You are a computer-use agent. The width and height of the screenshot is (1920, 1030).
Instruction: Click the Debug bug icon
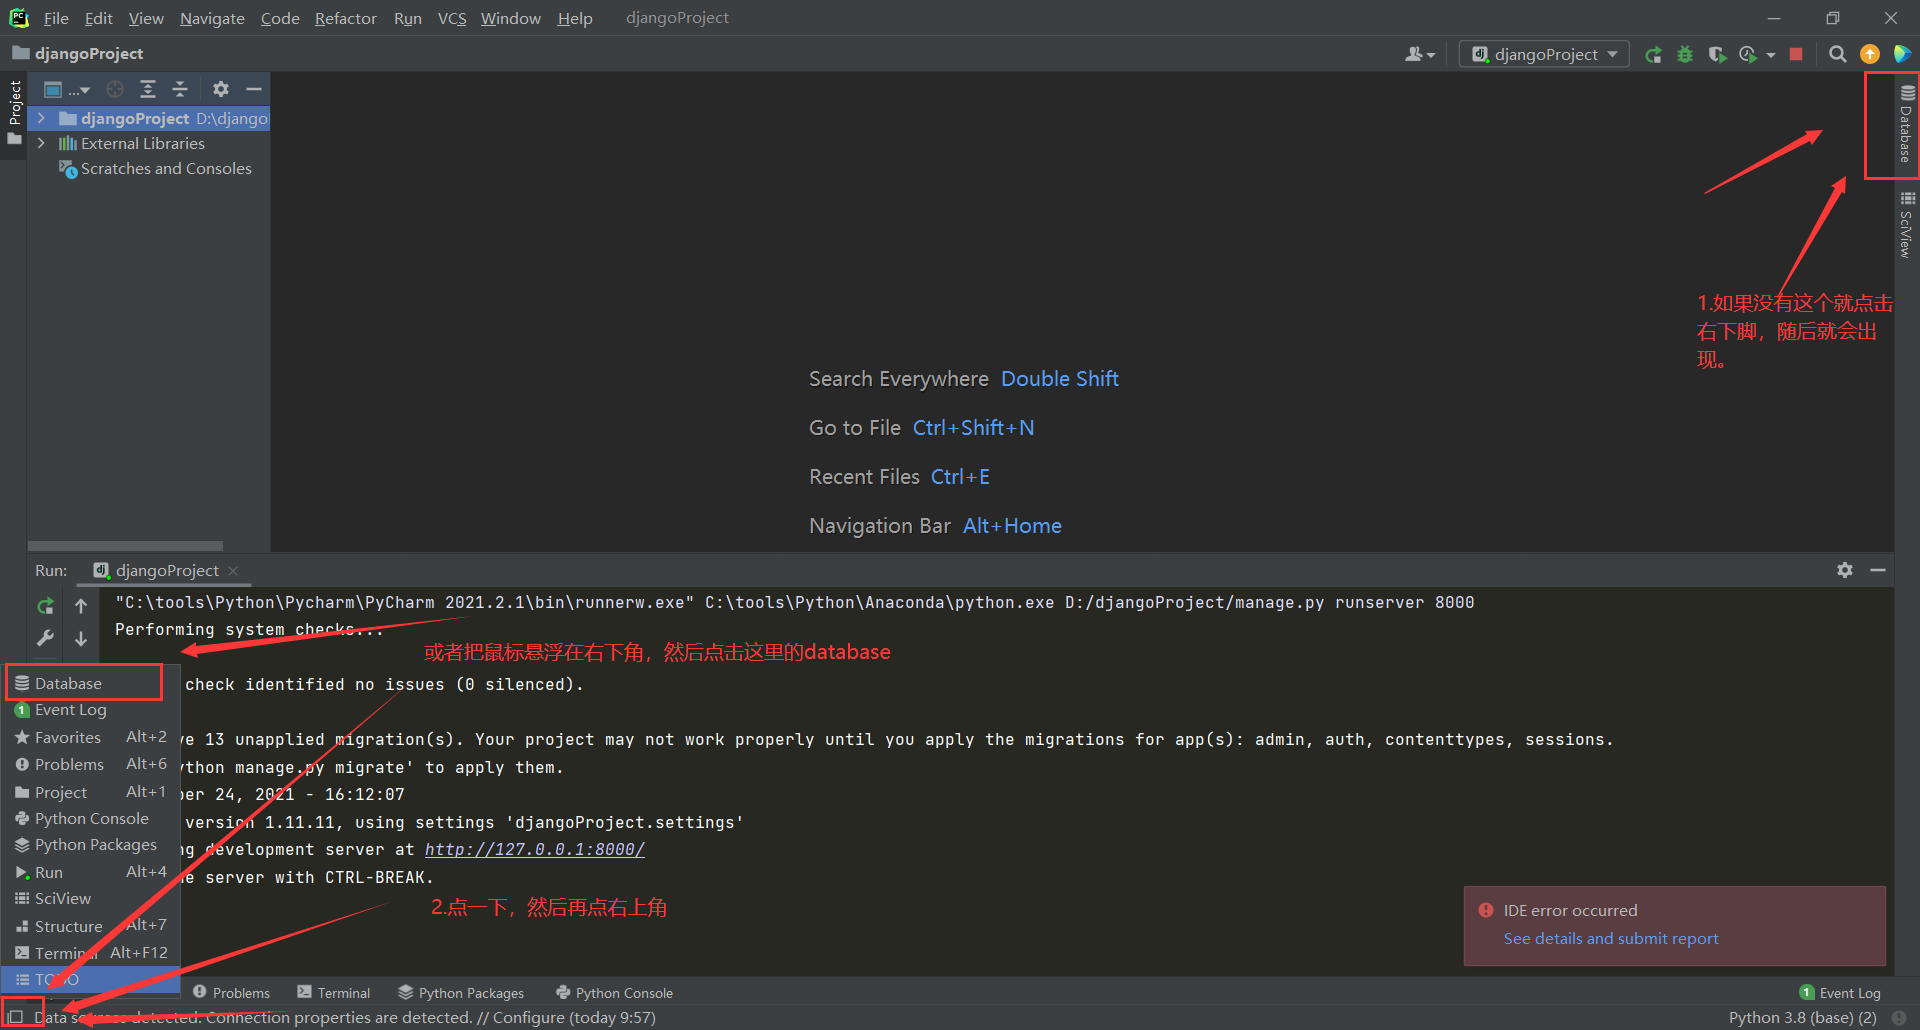pyautogui.click(x=1685, y=54)
